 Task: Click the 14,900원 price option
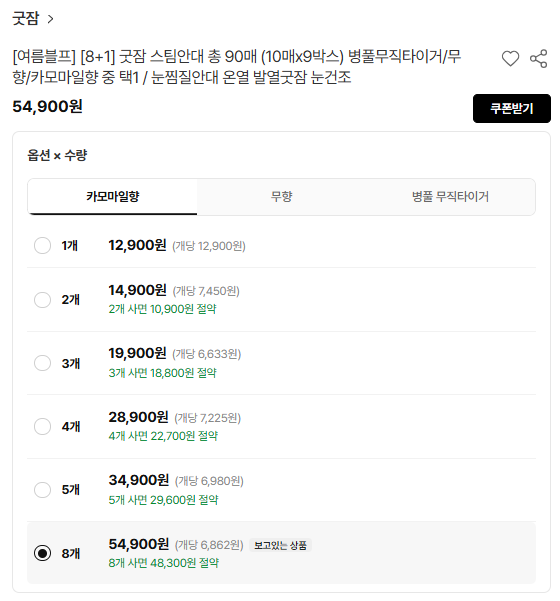coord(281,299)
